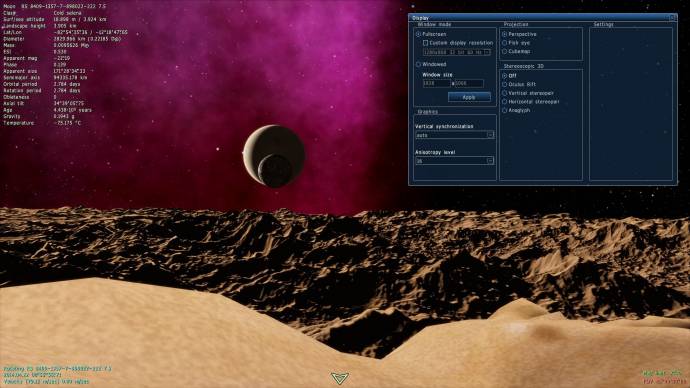Choose the Cubemap projection option
The height and width of the screenshot is (388, 690).
point(505,51)
